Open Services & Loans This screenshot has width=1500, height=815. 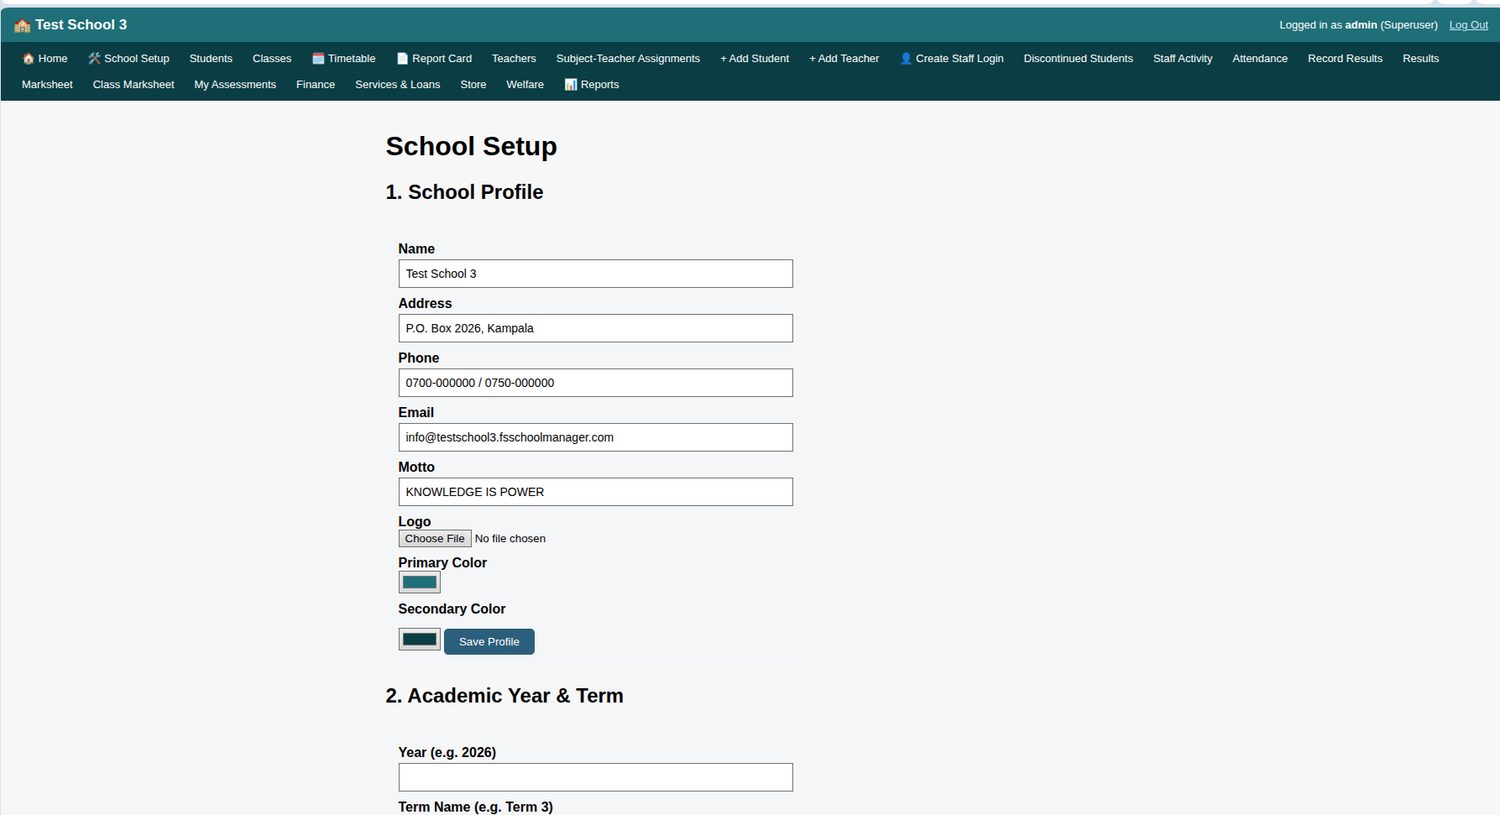click(397, 85)
